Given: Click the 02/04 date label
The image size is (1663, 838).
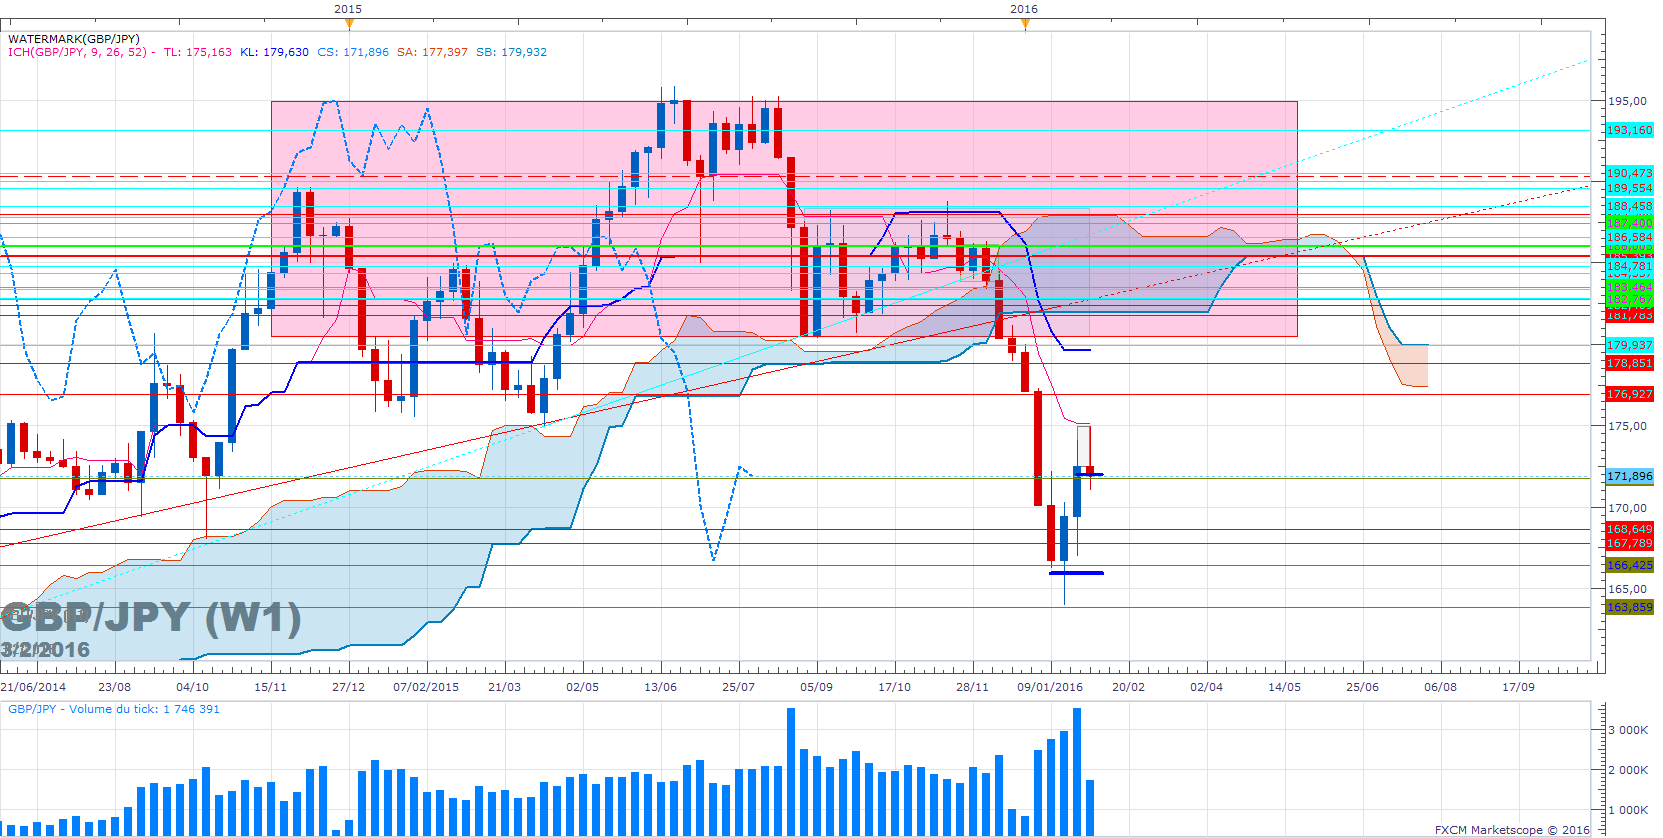Looking at the screenshot, I should point(1207,687).
